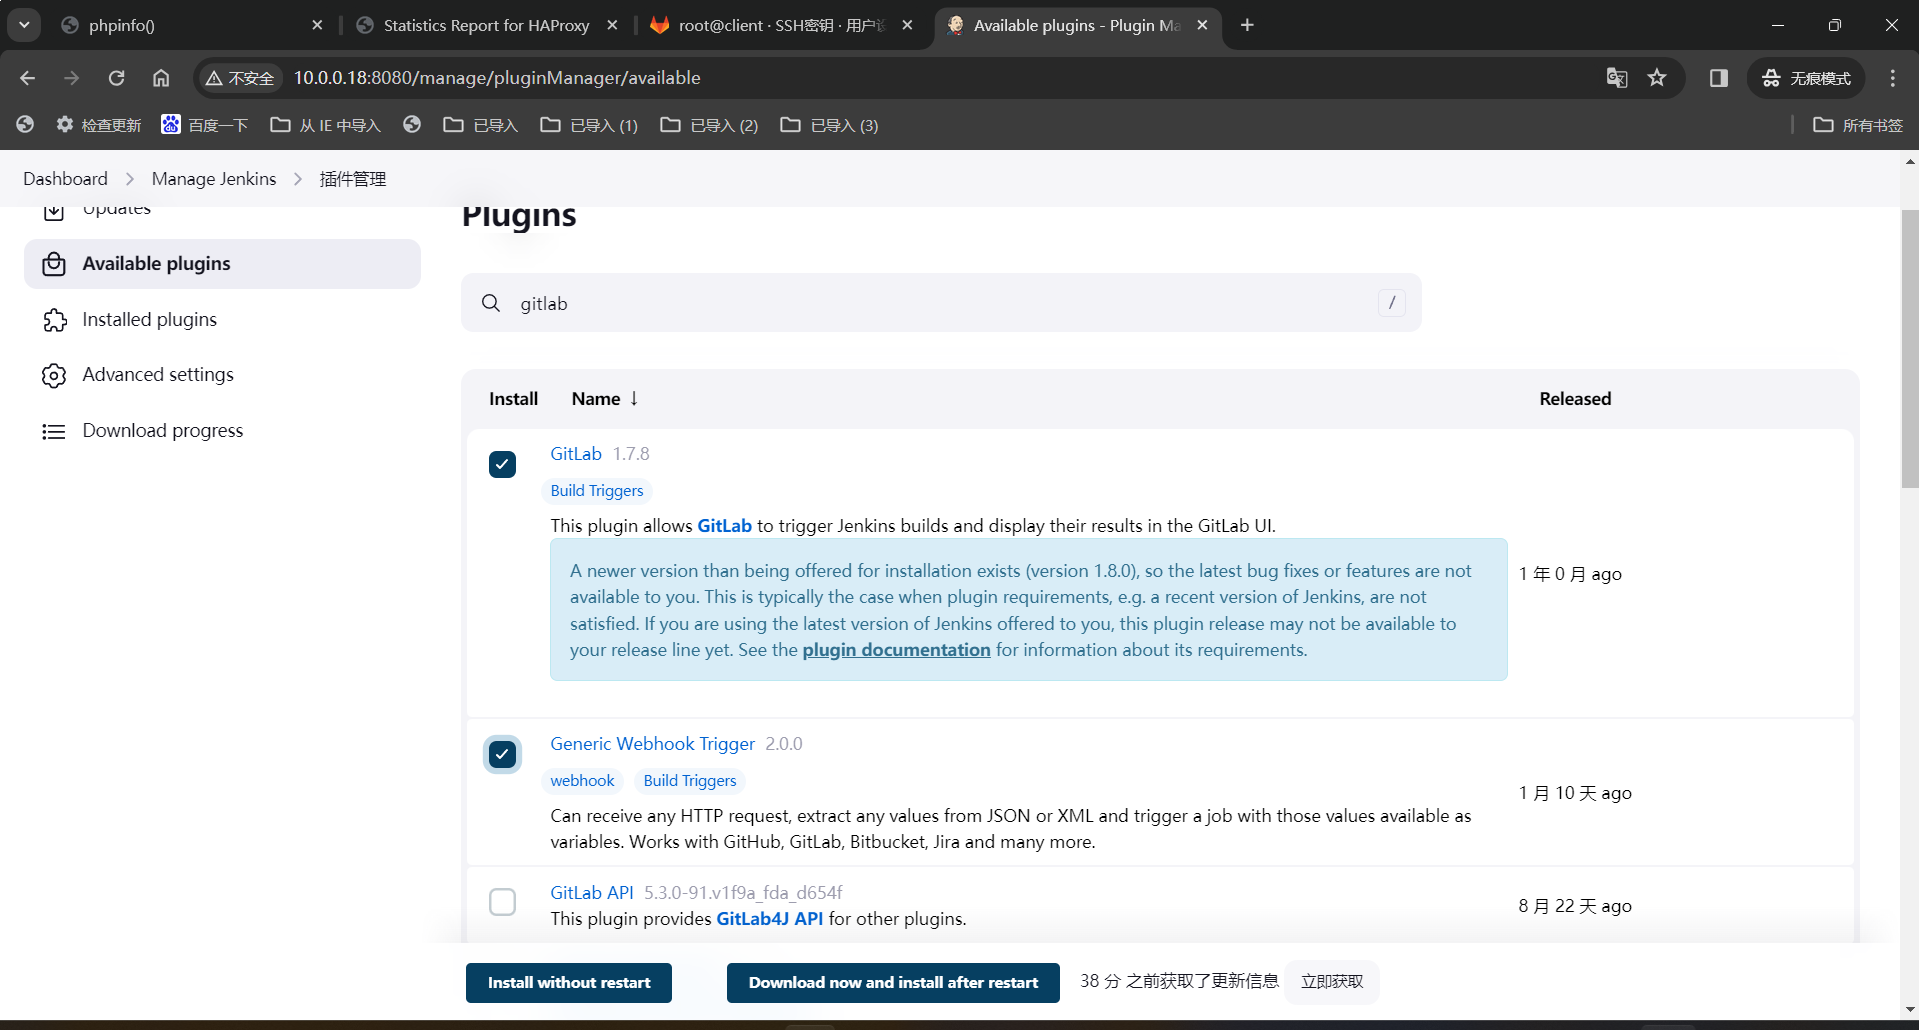Close the phpinfo() tab
Viewport: 1919px width, 1030px height.
[x=317, y=25]
